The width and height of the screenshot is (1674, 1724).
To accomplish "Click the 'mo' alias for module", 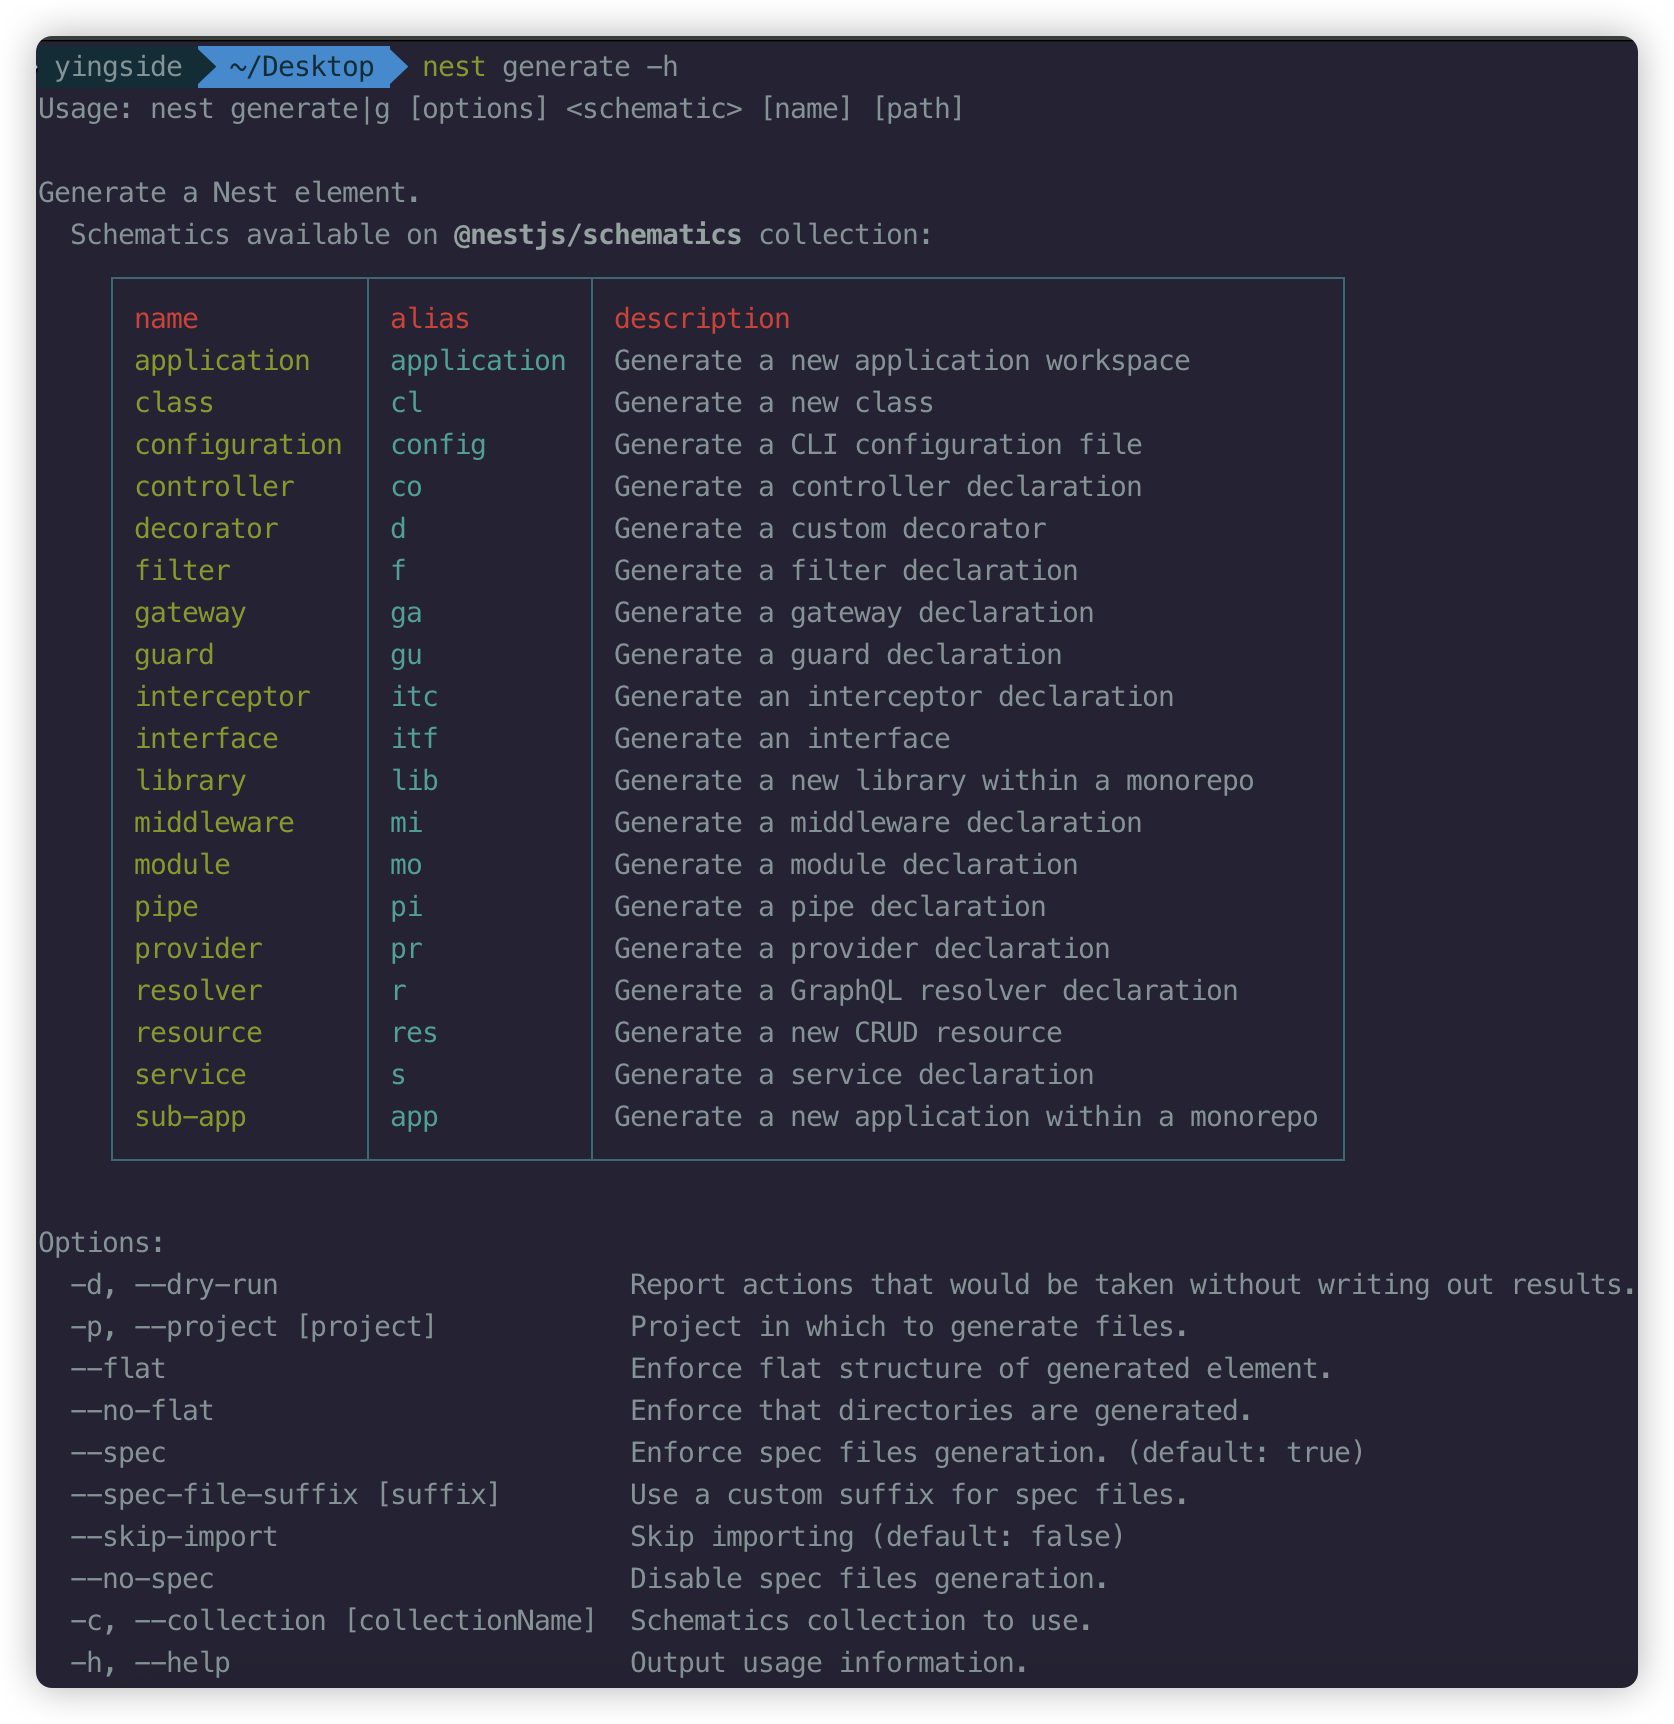I will 406,865.
